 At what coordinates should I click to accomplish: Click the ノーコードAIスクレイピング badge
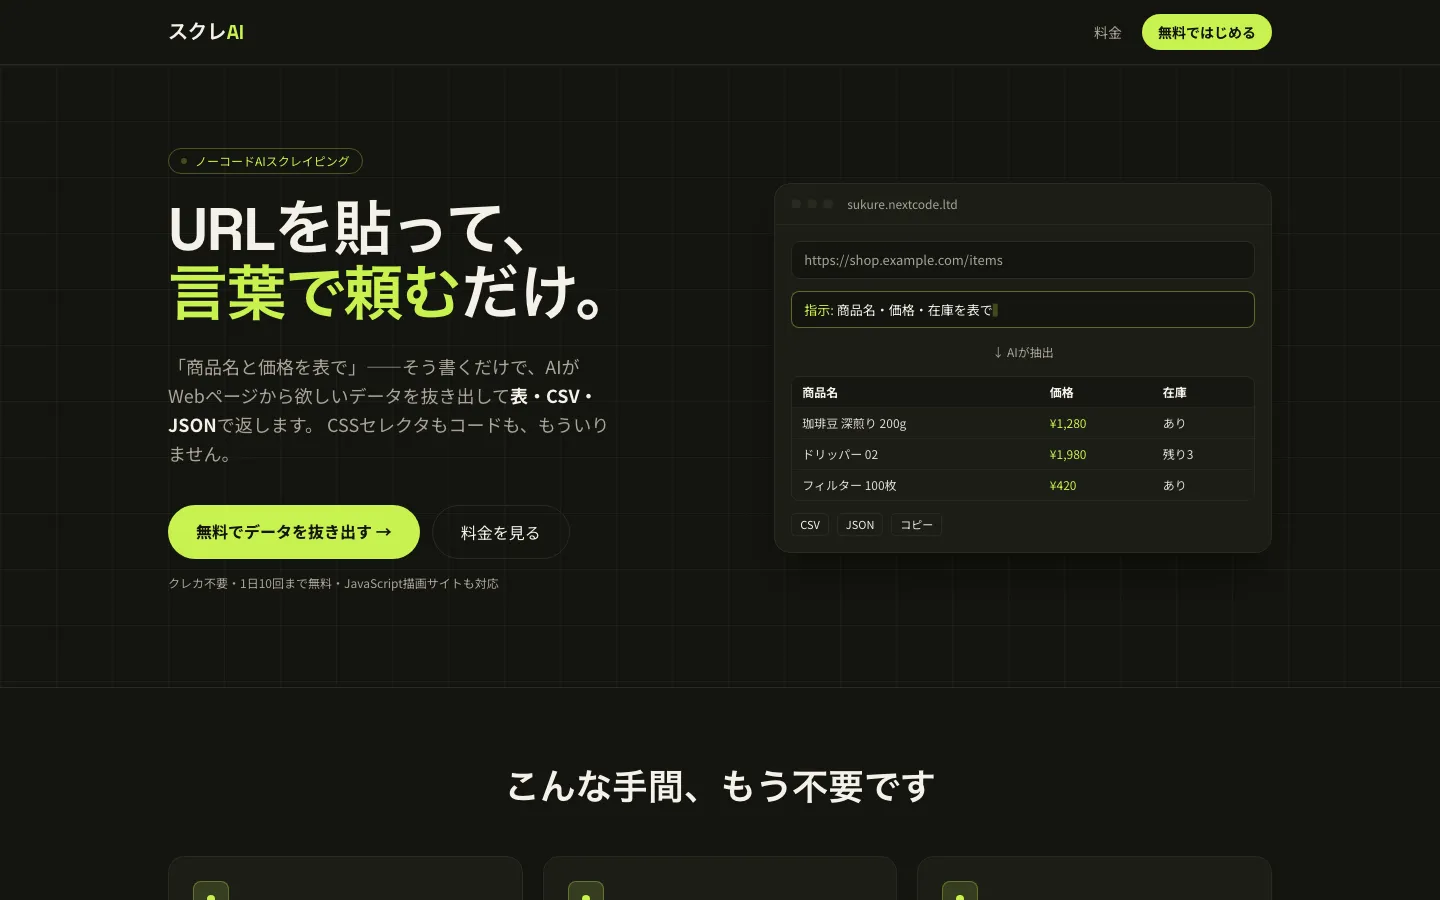(265, 161)
